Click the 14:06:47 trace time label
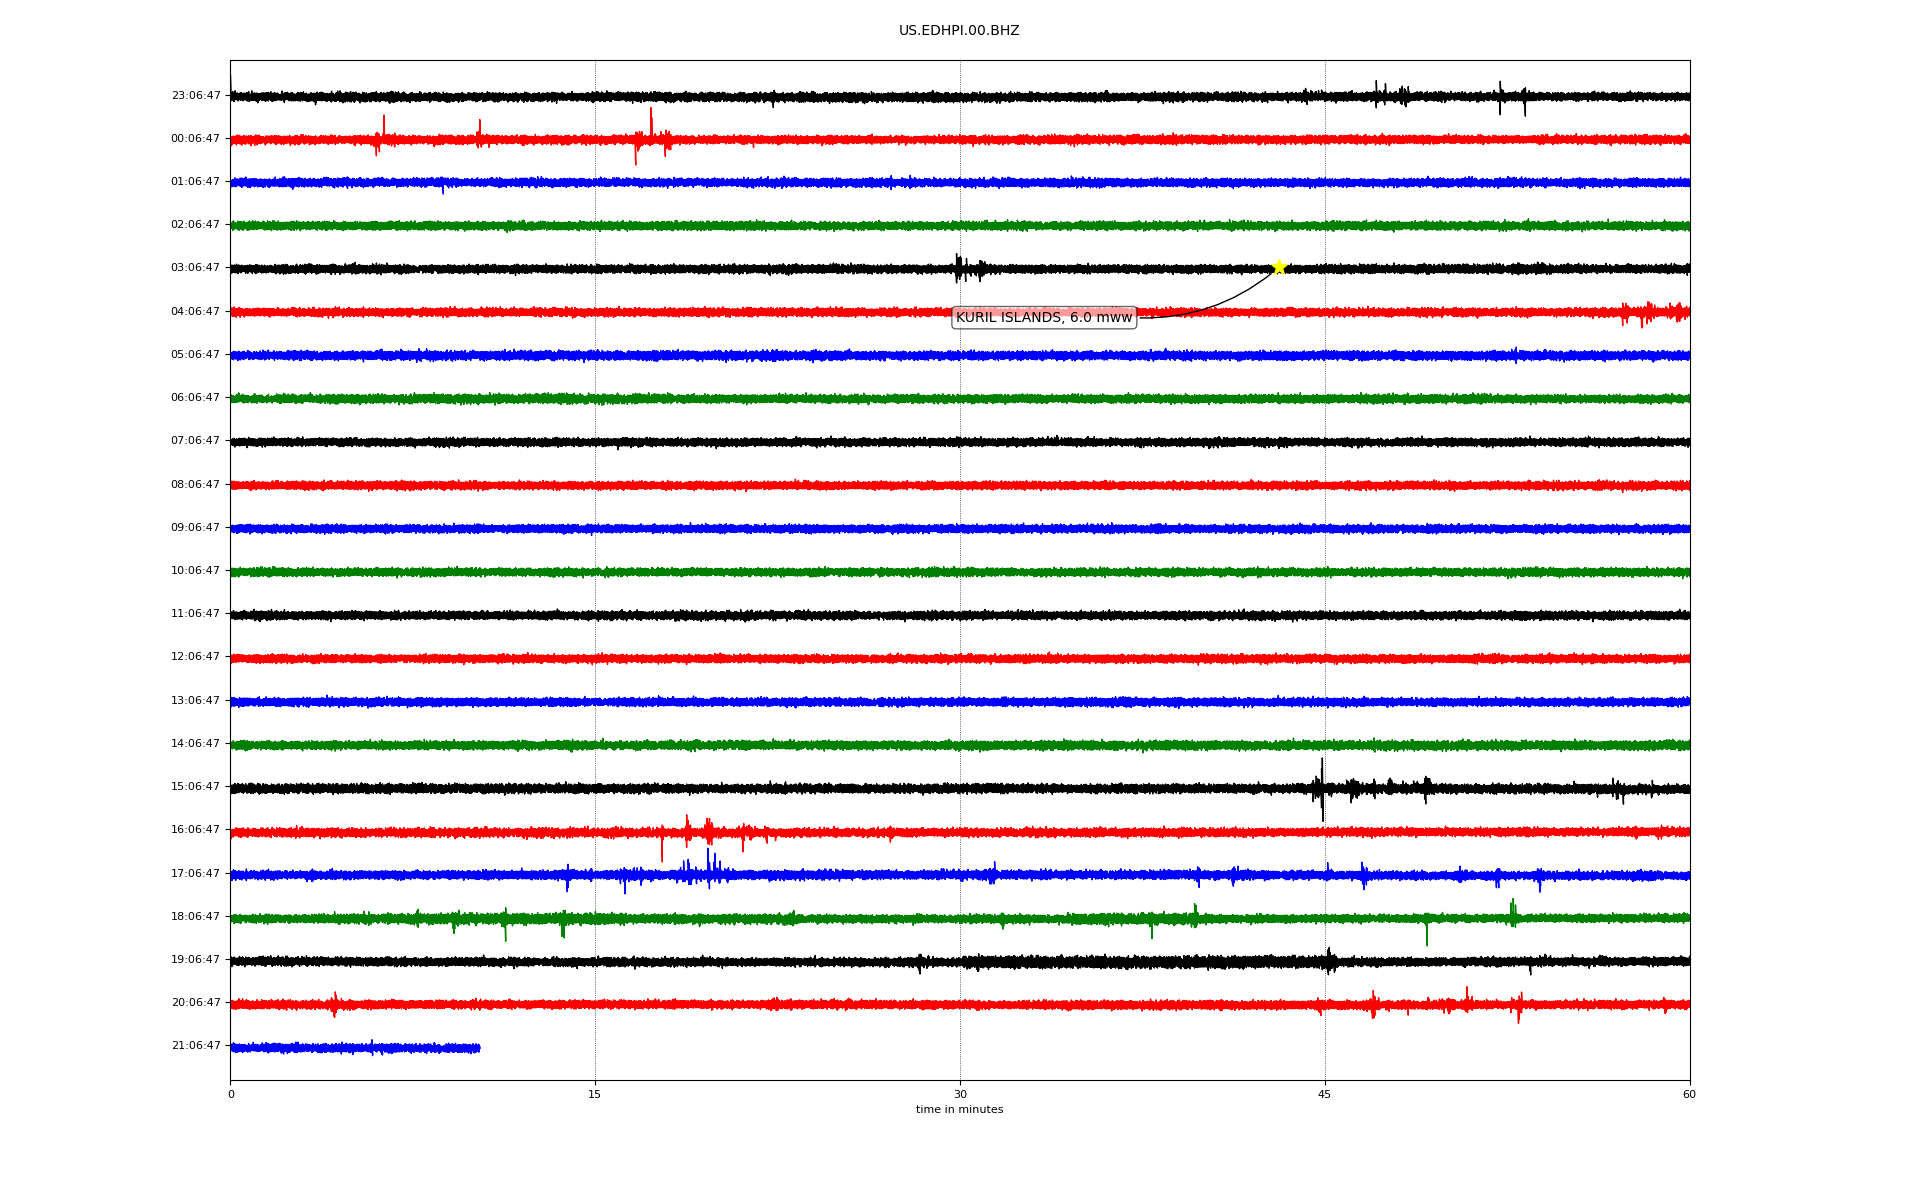This screenshot has width=1920, height=1200. (x=196, y=744)
